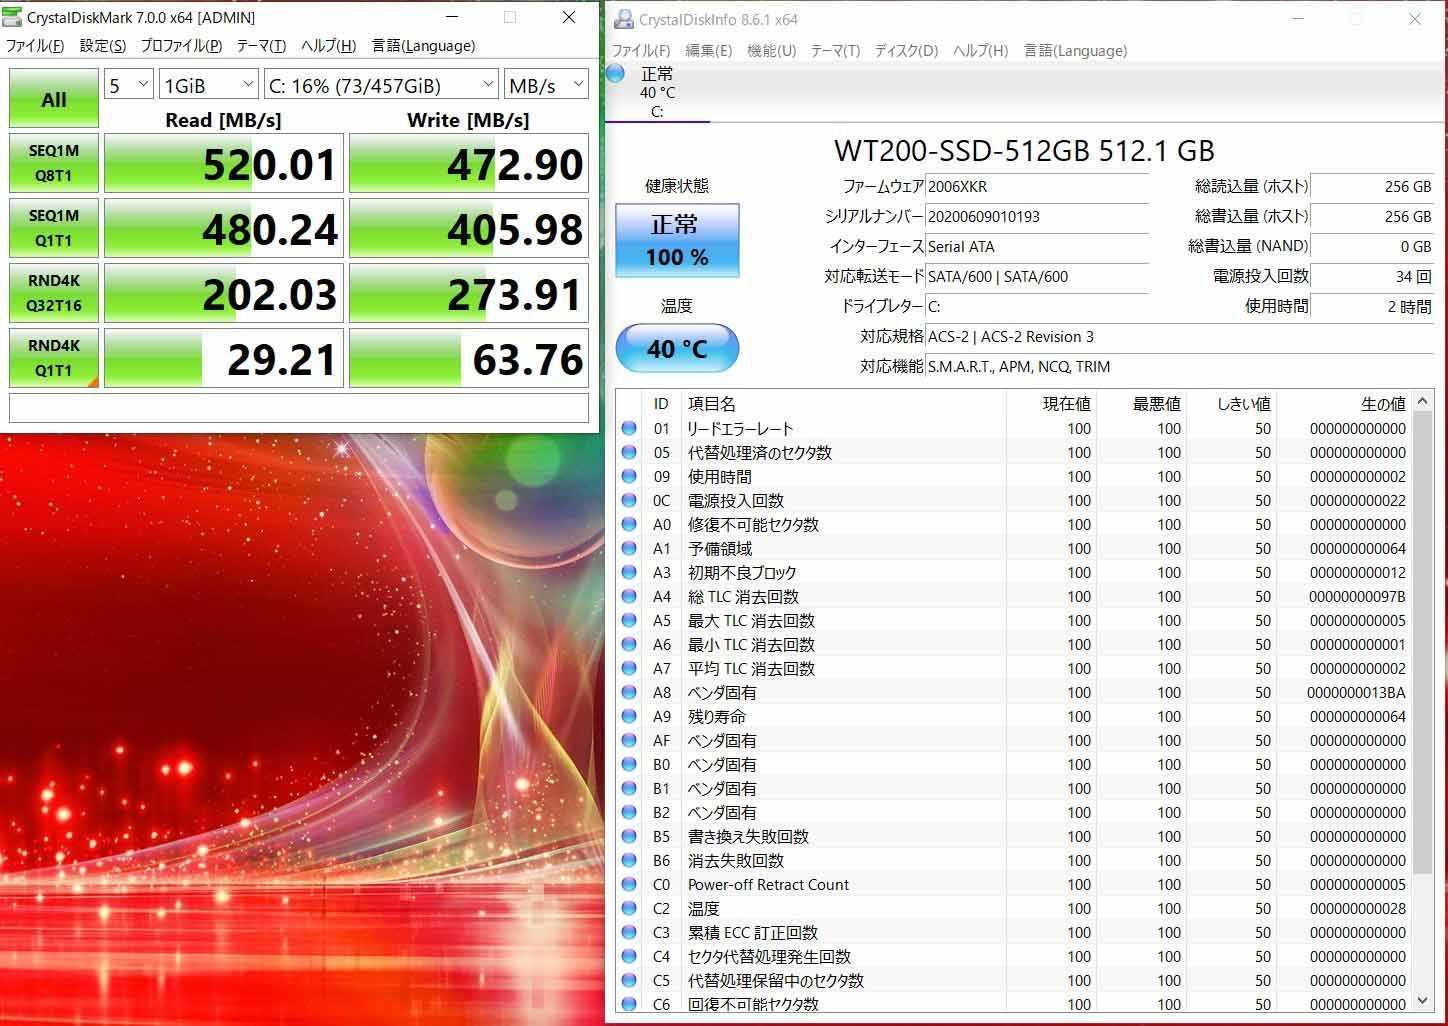
Task: Open CrystalDiskInfo 機能(U) menu
Action: [x=771, y=51]
